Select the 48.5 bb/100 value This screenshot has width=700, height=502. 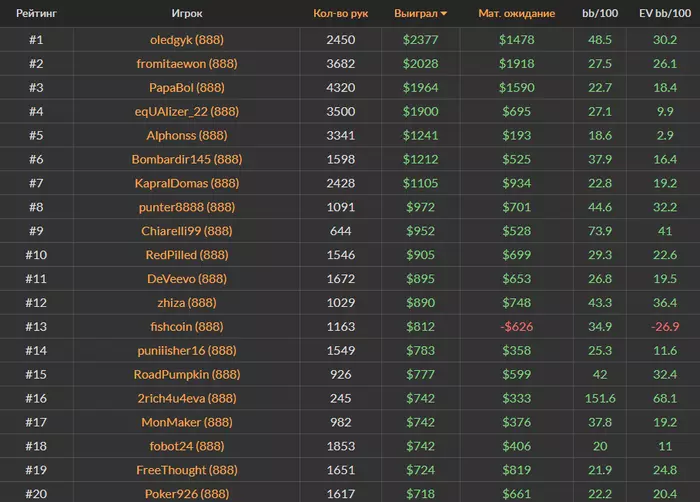[x=600, y=40]
